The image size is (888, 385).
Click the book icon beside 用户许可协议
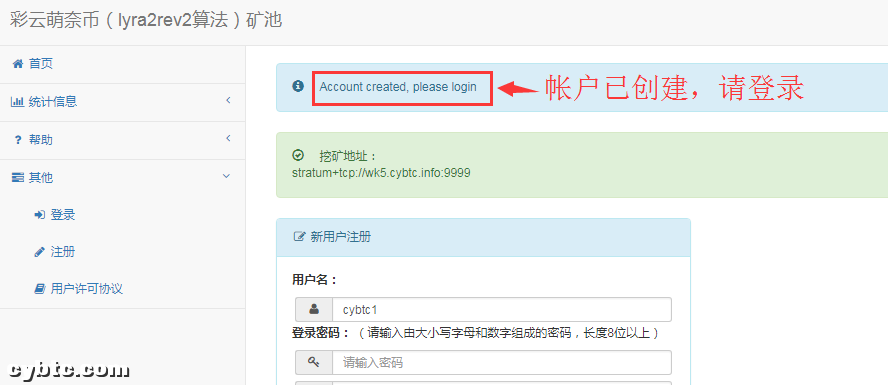point(40,289)
